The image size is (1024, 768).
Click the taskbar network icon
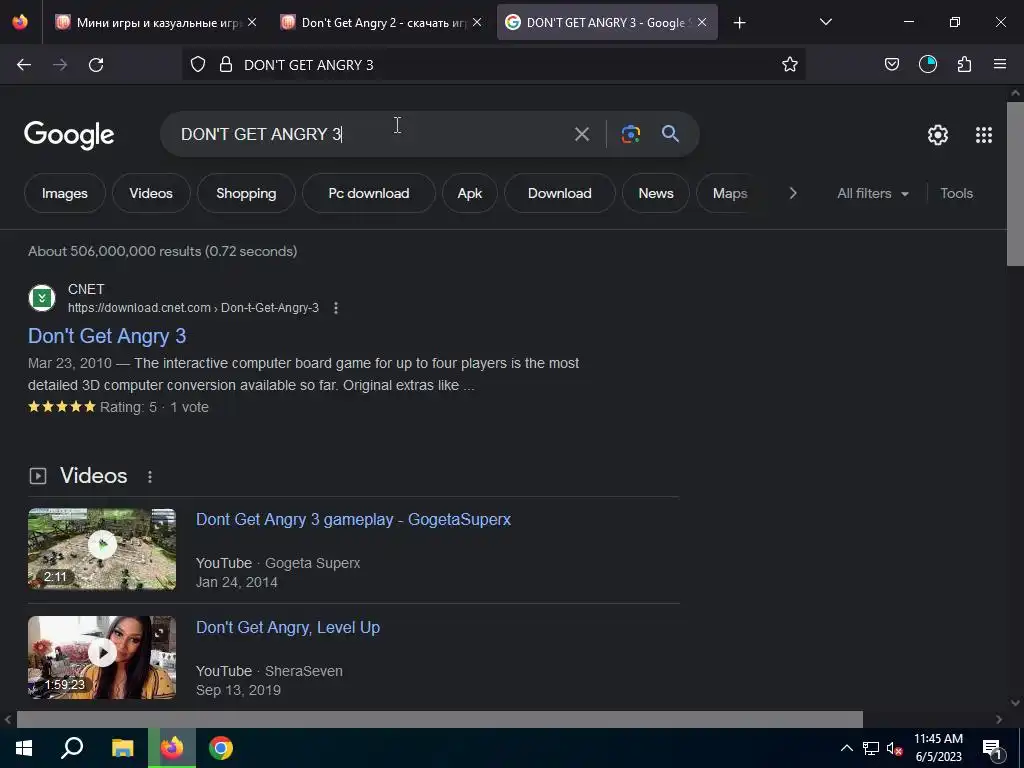pyautogui.click(x=871, y=748)
